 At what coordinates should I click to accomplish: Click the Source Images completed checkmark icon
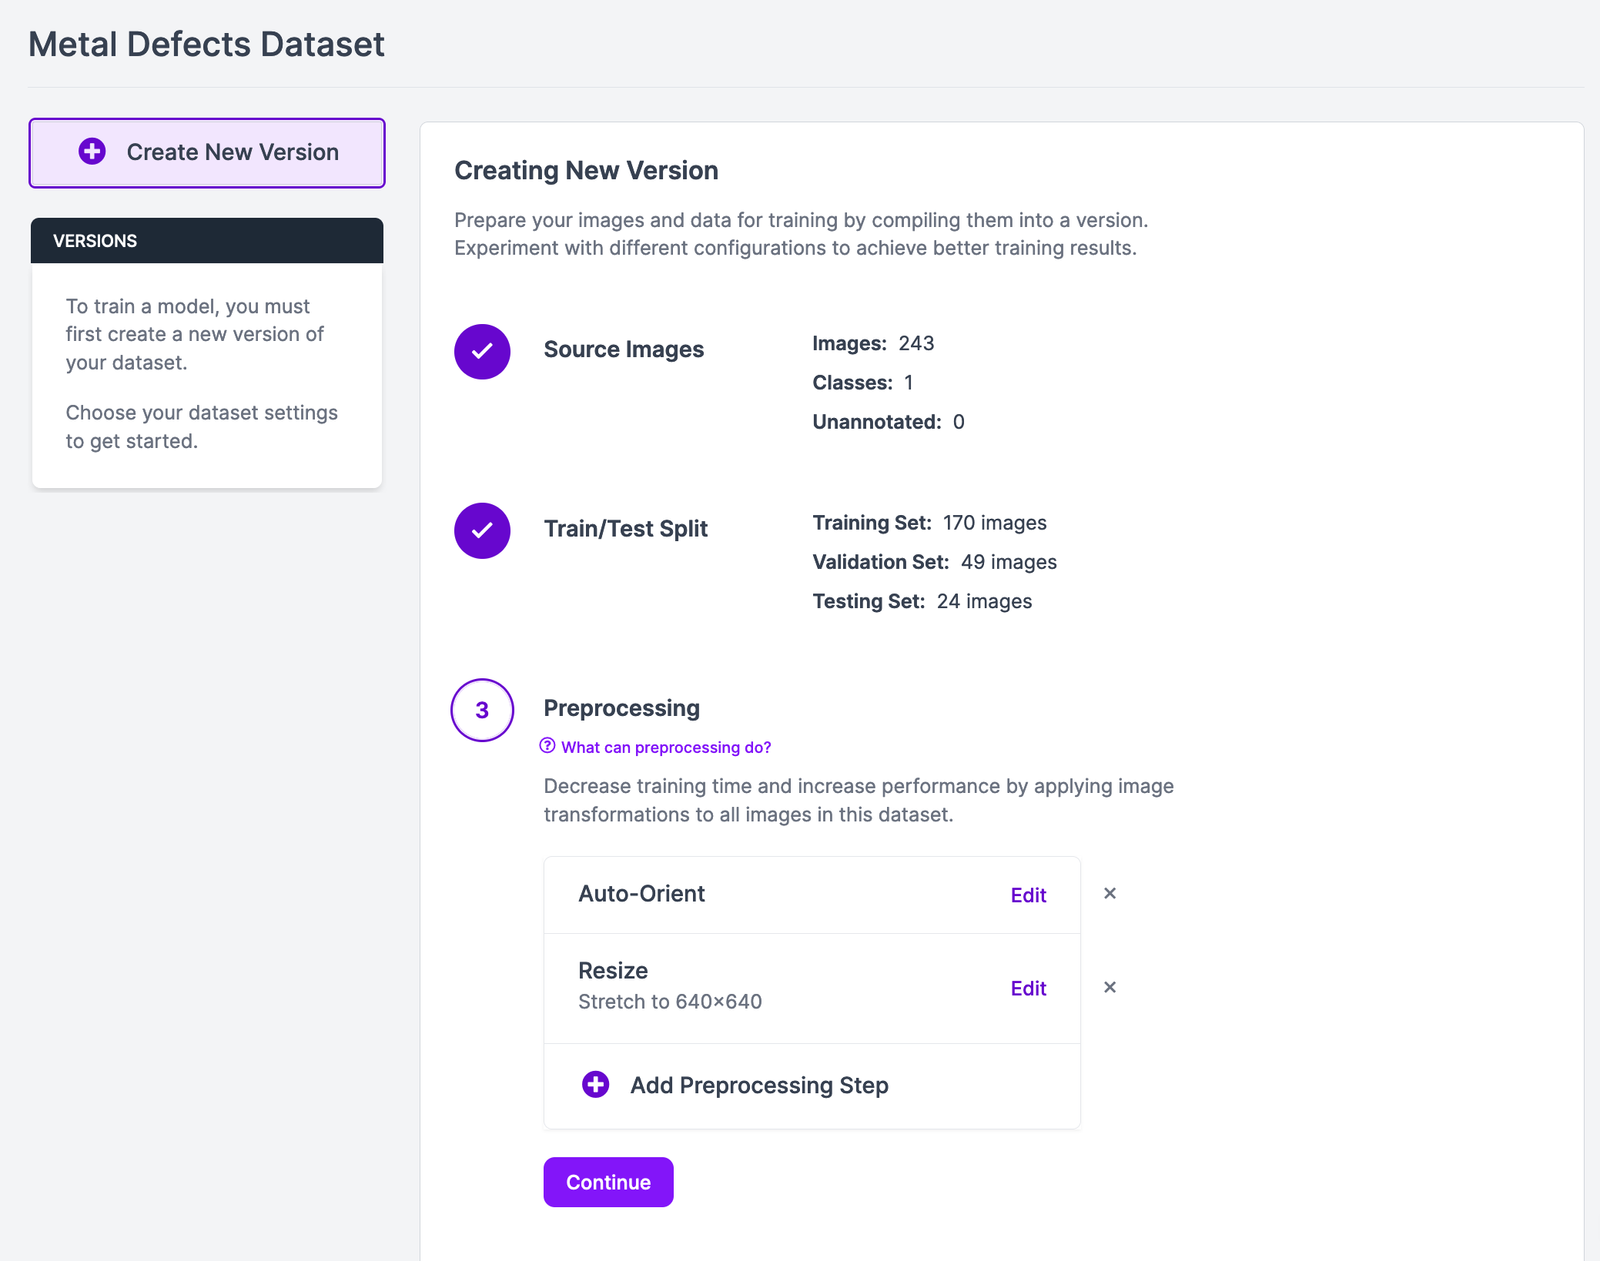point(482,352)
